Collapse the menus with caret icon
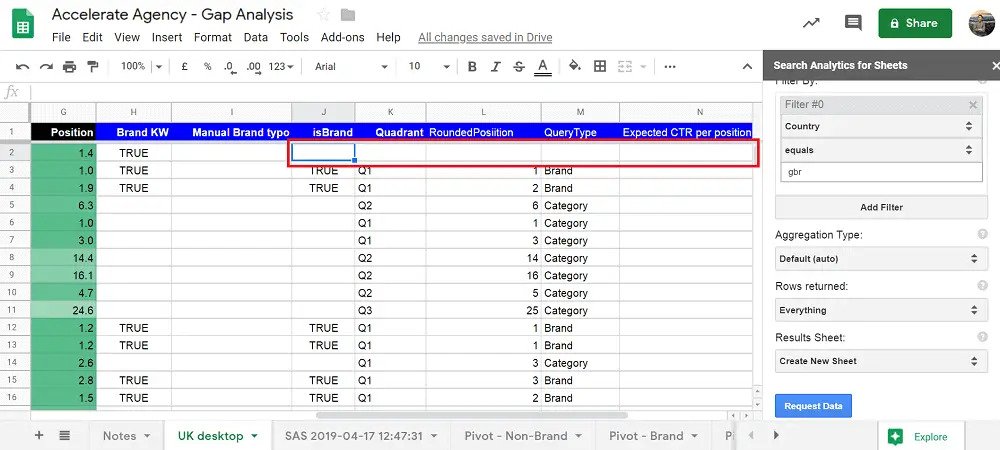 point(747,66)
